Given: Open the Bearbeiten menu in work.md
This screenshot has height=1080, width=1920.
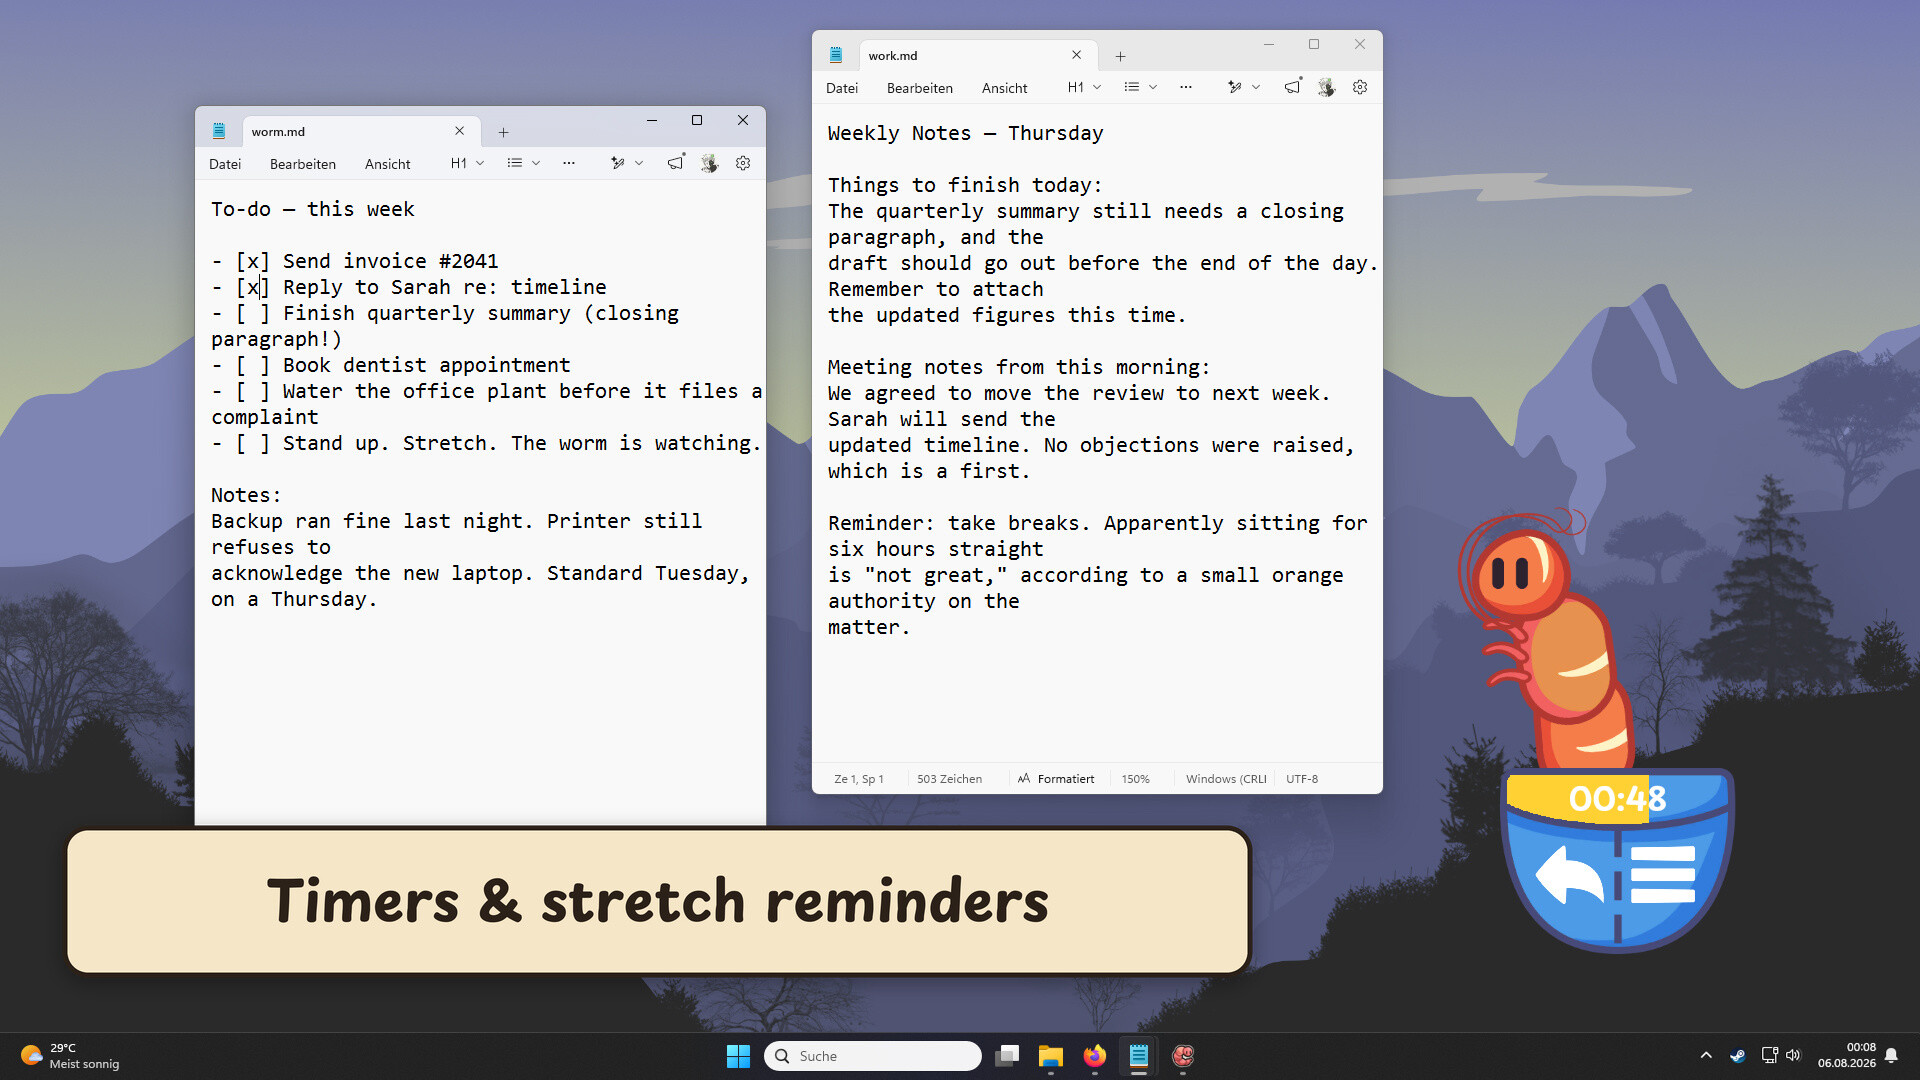Looking at the screenshot, I should 920,88.
